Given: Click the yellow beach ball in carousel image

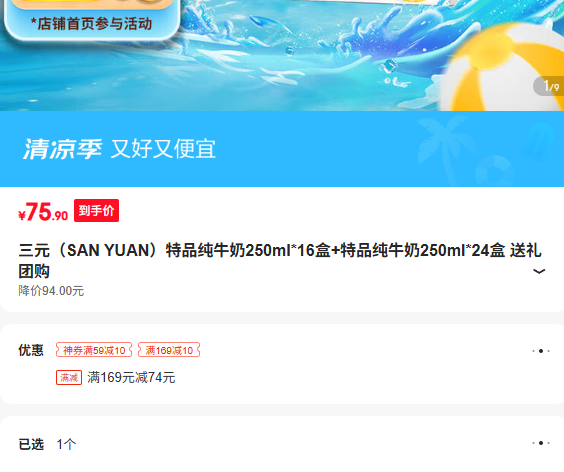Looking at the screenshot, I should (504, 68).
